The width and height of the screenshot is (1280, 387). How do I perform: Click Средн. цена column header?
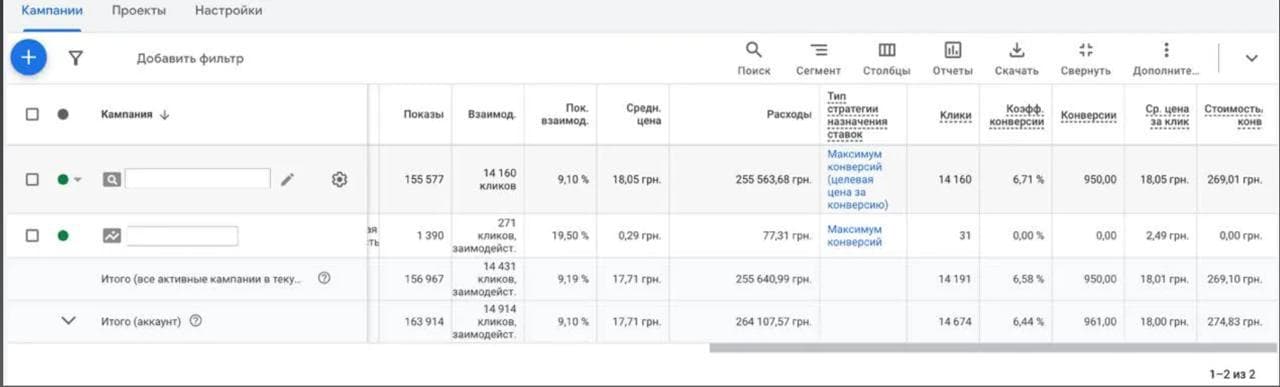click(644, 114)
